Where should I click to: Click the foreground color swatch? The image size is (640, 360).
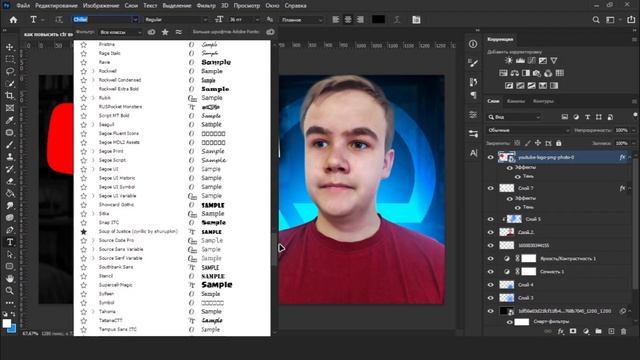click(x=7, y=323)
